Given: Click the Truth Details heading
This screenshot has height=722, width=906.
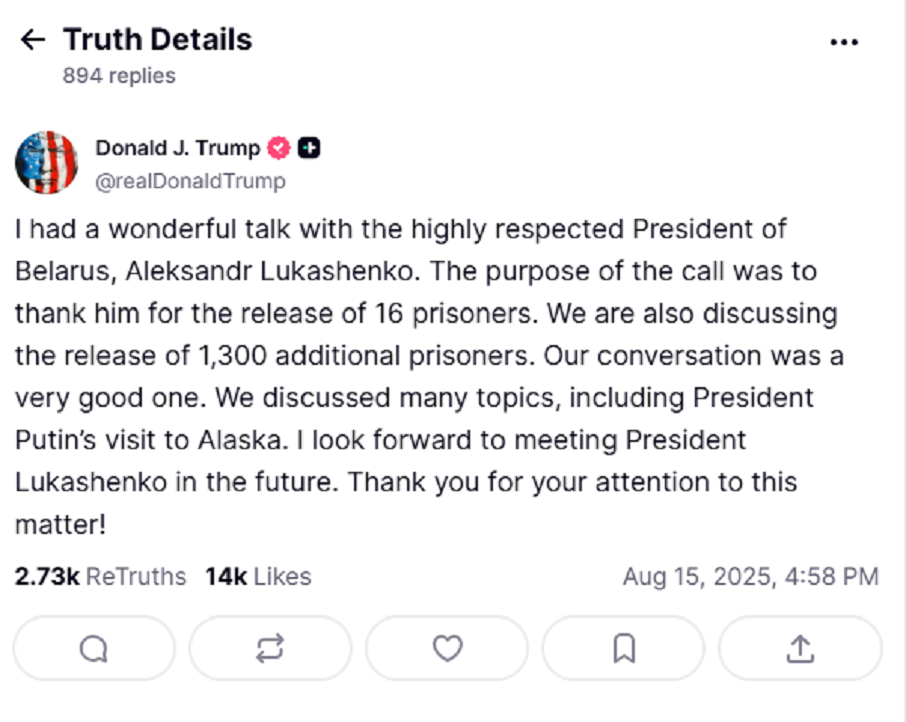Looking at the screenshot, I should (157, 40).
